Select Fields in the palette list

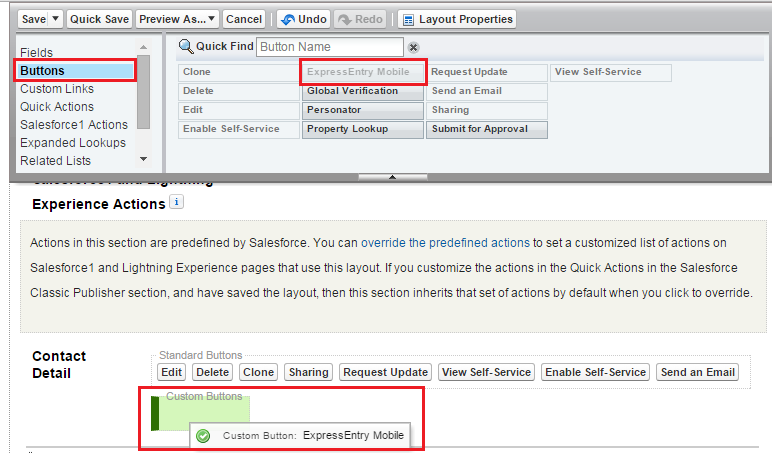coord(36,52)
